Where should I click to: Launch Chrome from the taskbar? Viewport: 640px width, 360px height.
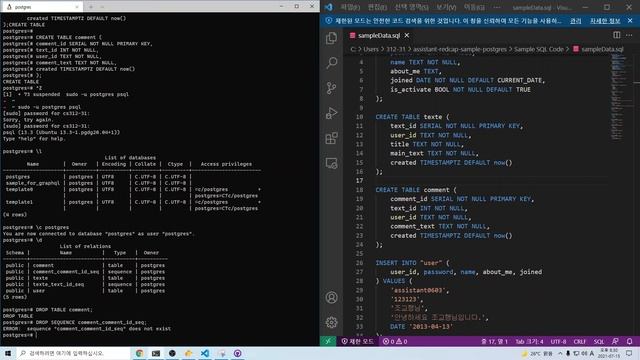pyautogui.click(x=139, y=353)
